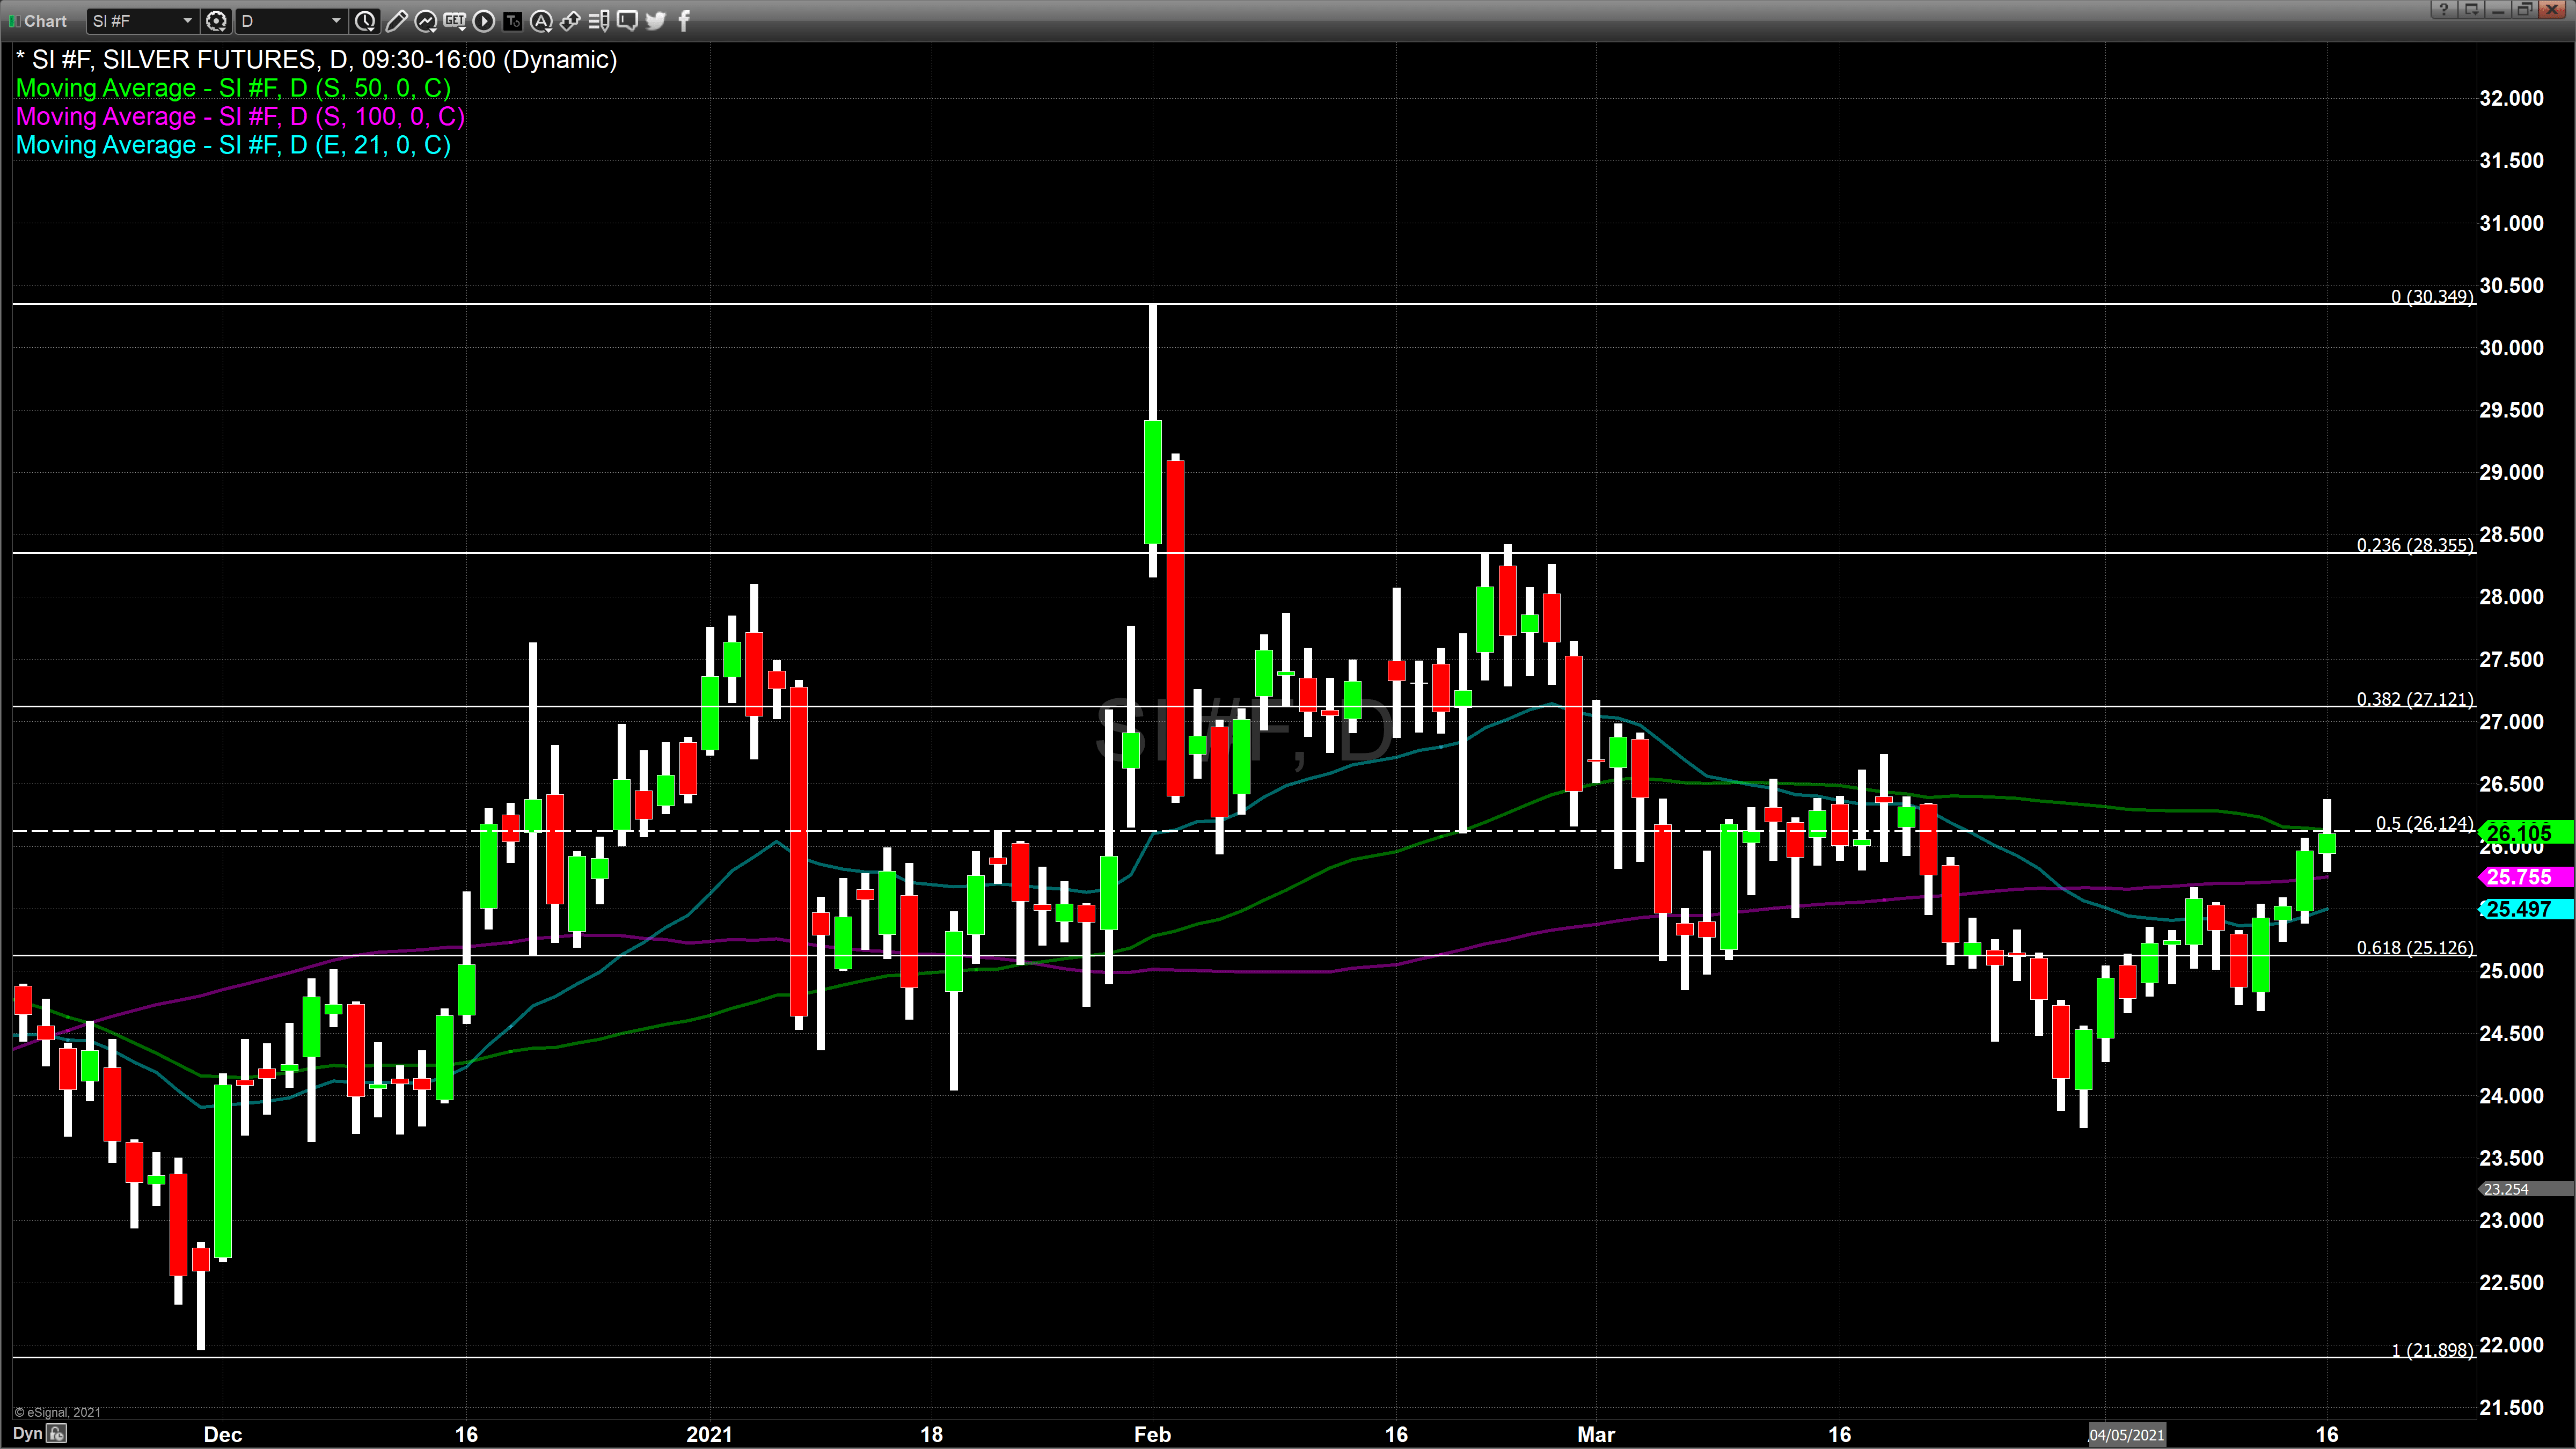This screenshot has height=1449, width=2576.
Task: Click the text reset T icon
Action: click(x=513, y=20)
